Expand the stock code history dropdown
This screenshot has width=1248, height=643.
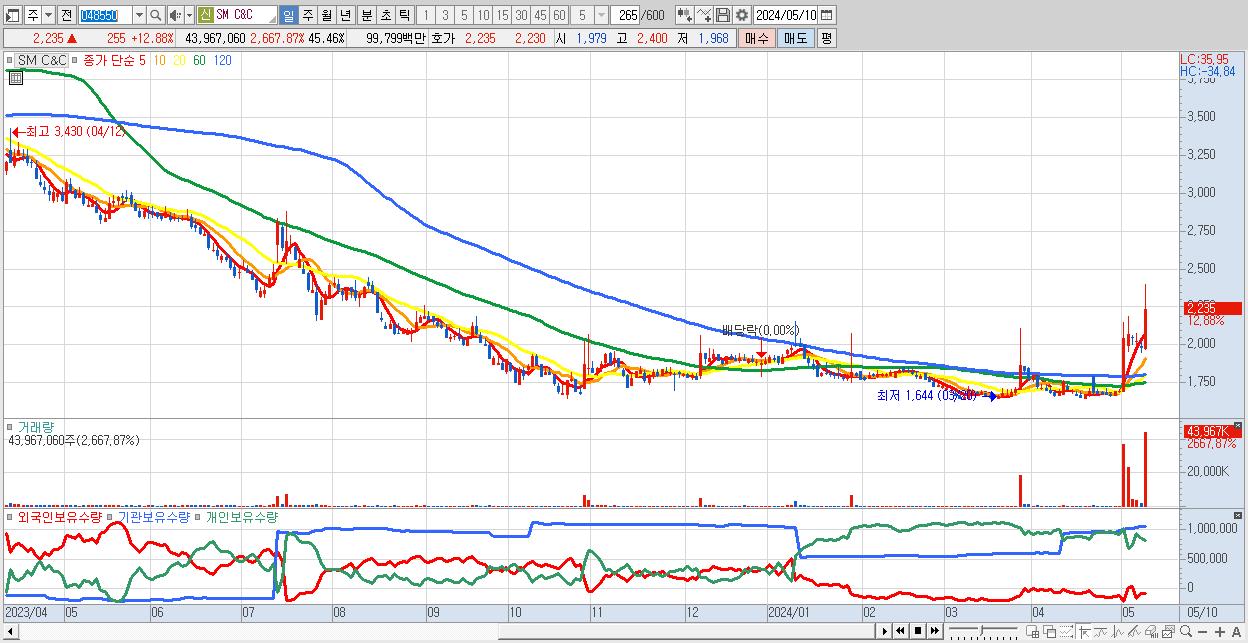[x=139, y=15]
